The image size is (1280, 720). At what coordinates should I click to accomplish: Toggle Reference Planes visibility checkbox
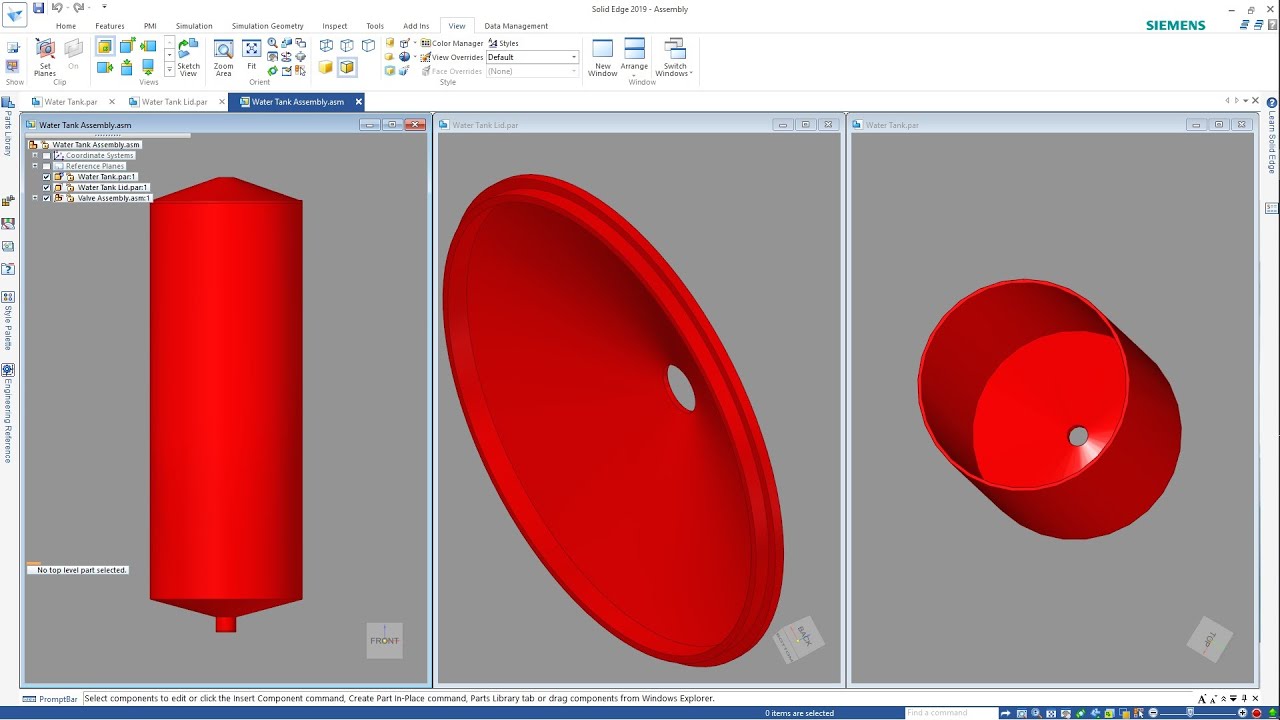click(46, 166)
